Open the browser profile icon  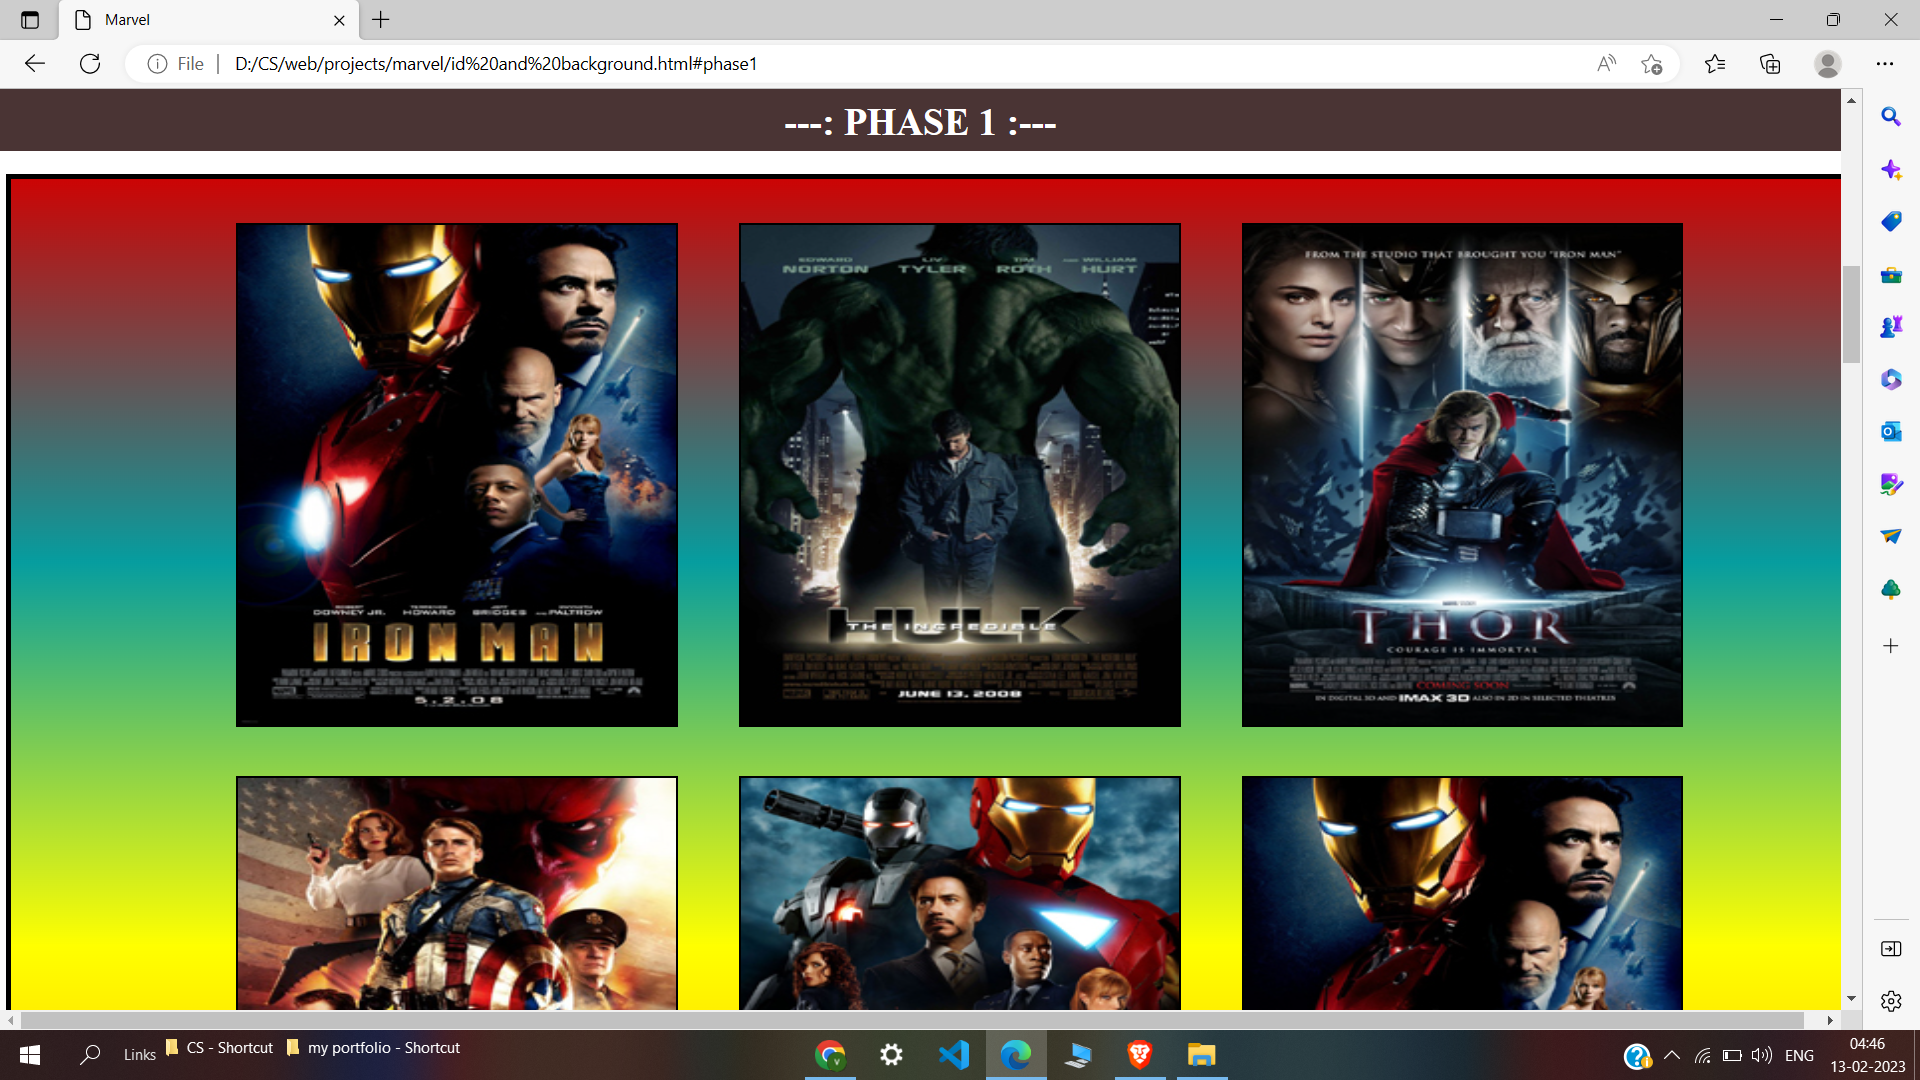[1828, 63]
